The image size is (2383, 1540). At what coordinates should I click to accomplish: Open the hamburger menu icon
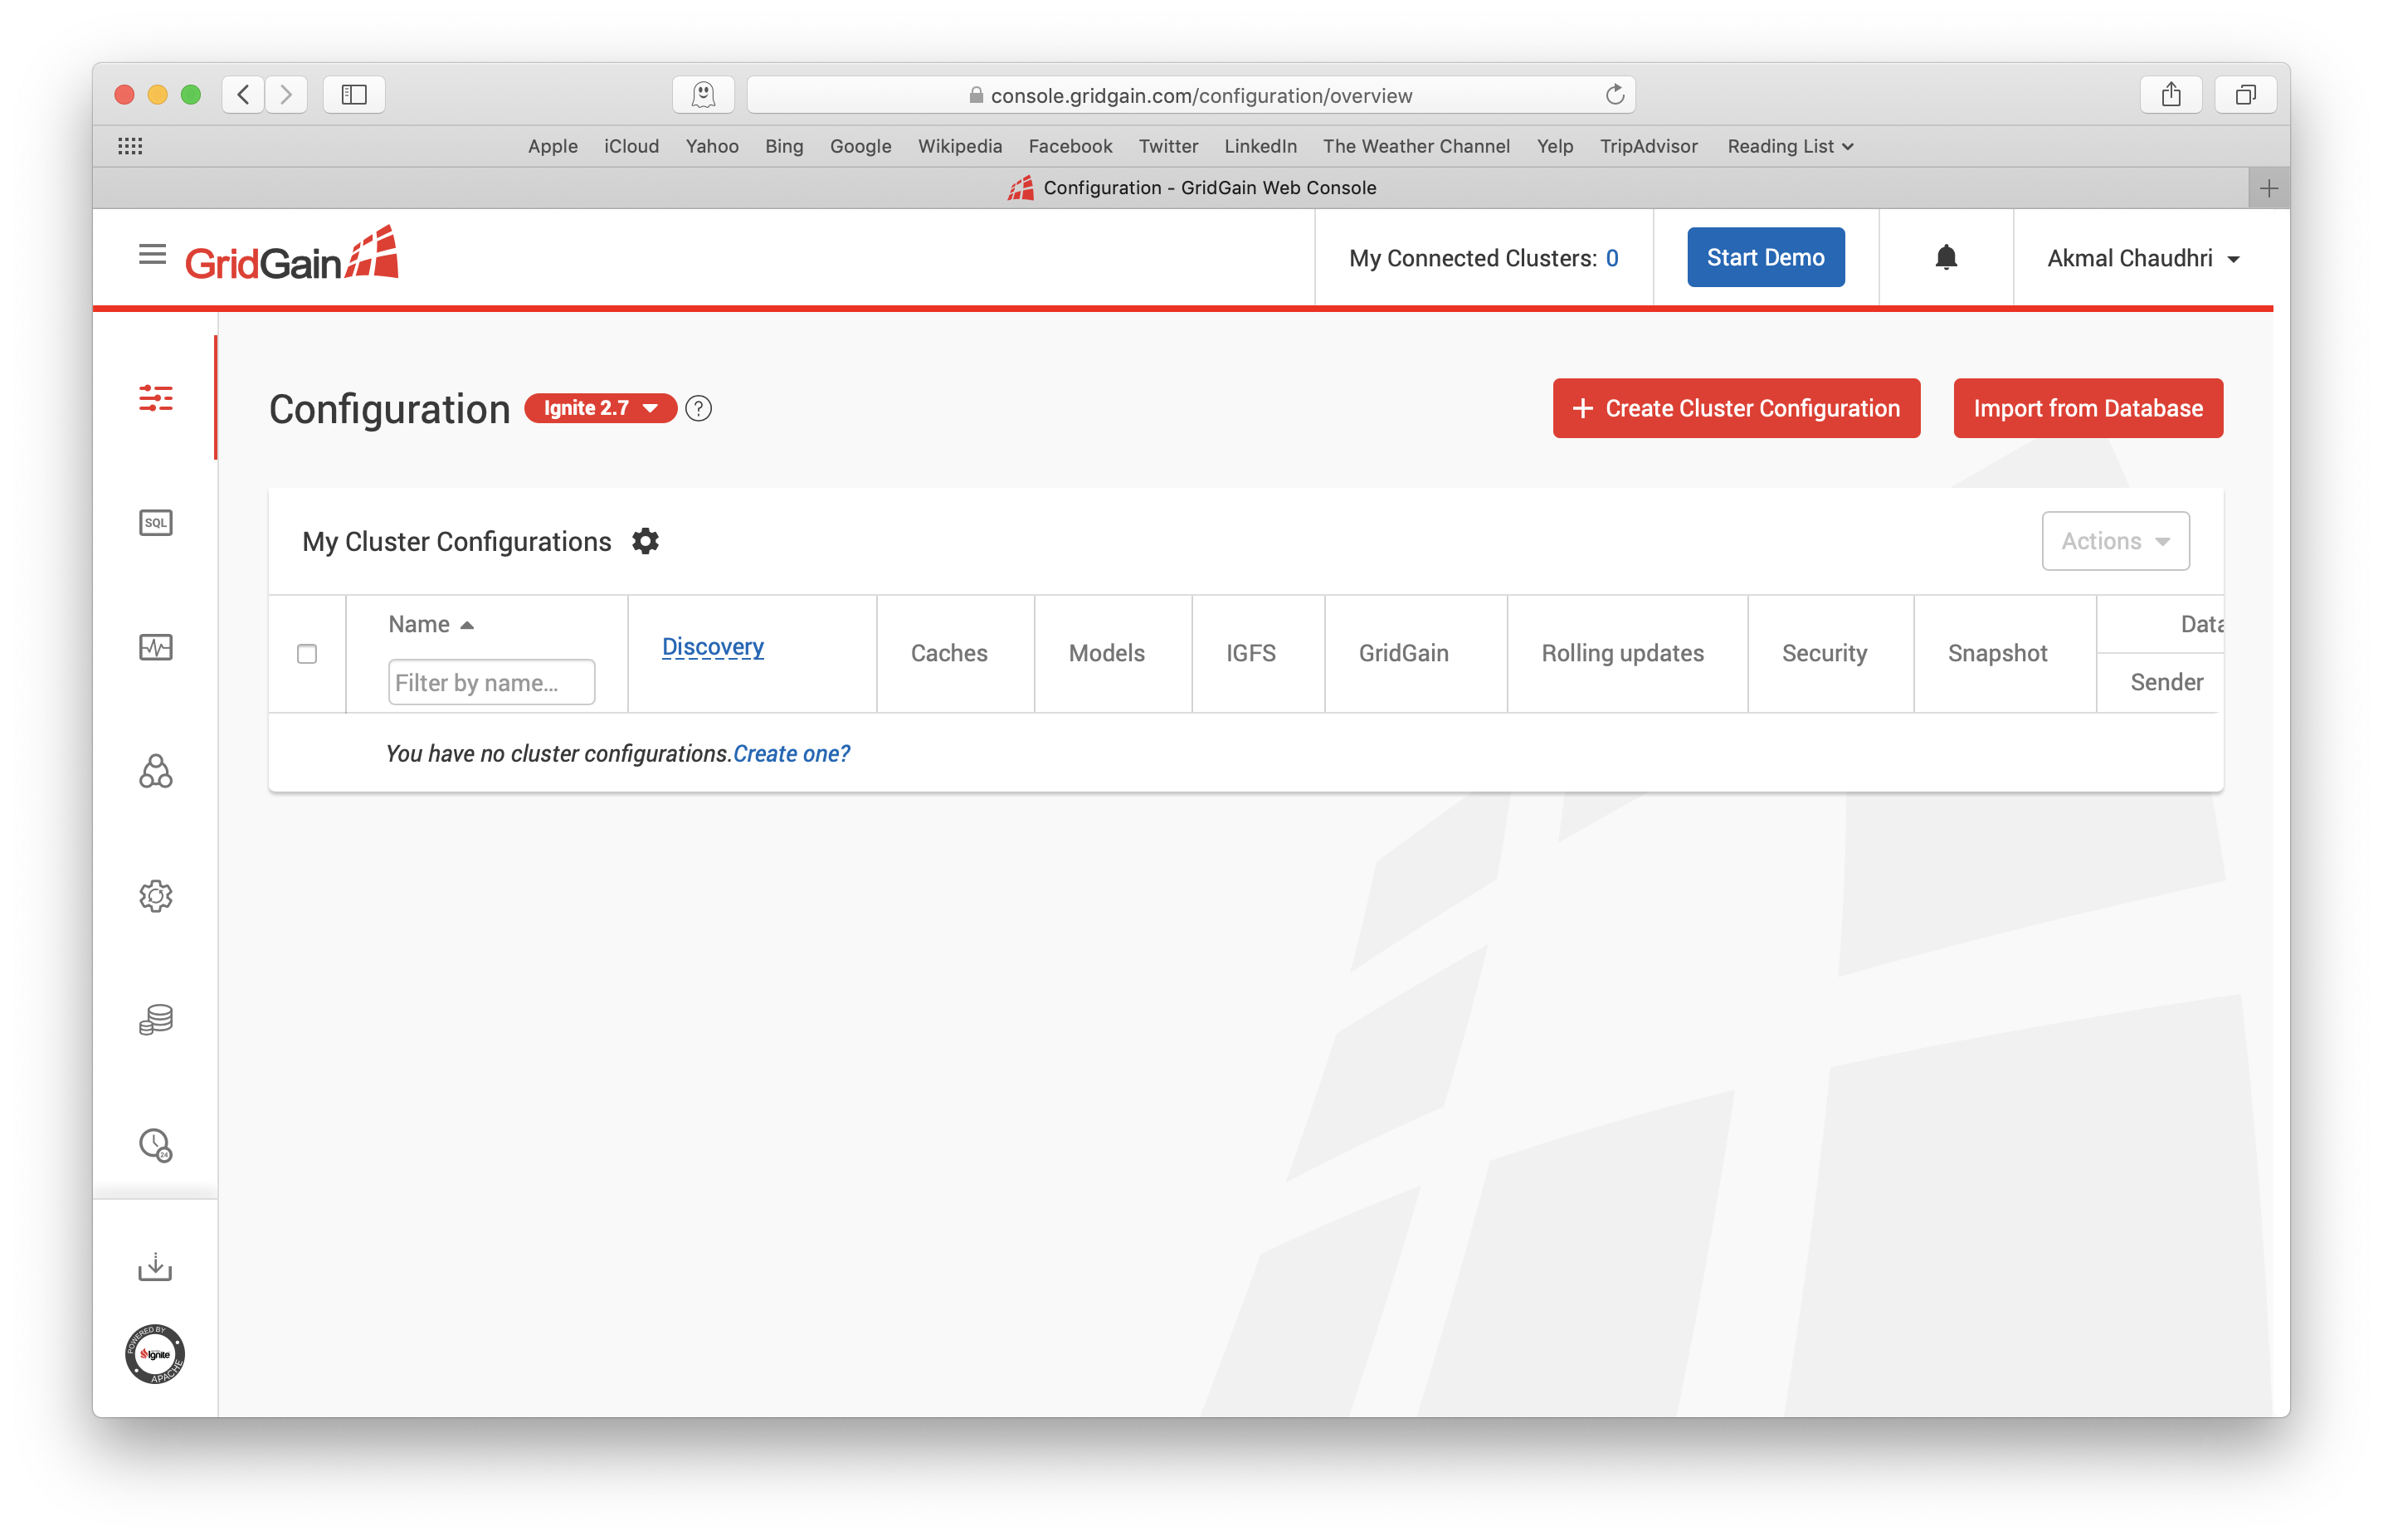pos(153,257)
